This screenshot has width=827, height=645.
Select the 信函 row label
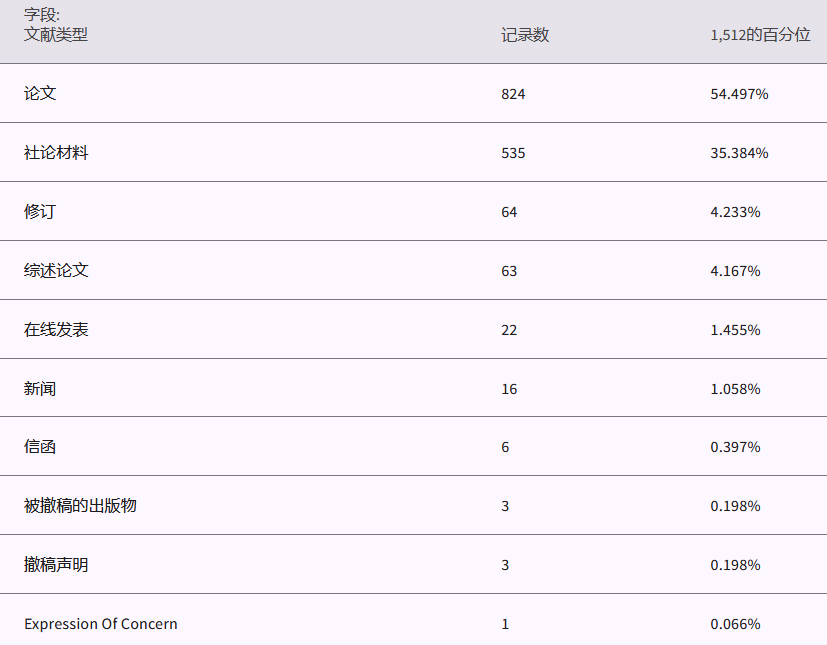[40, 447]
